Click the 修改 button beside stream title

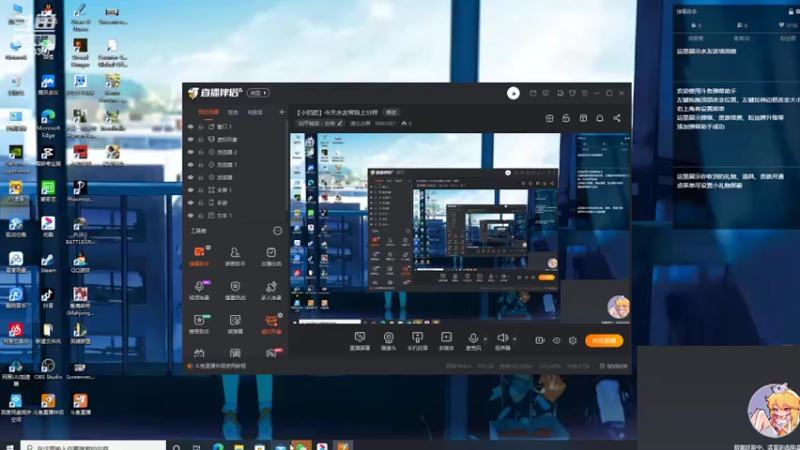click(x=391, y=112)
